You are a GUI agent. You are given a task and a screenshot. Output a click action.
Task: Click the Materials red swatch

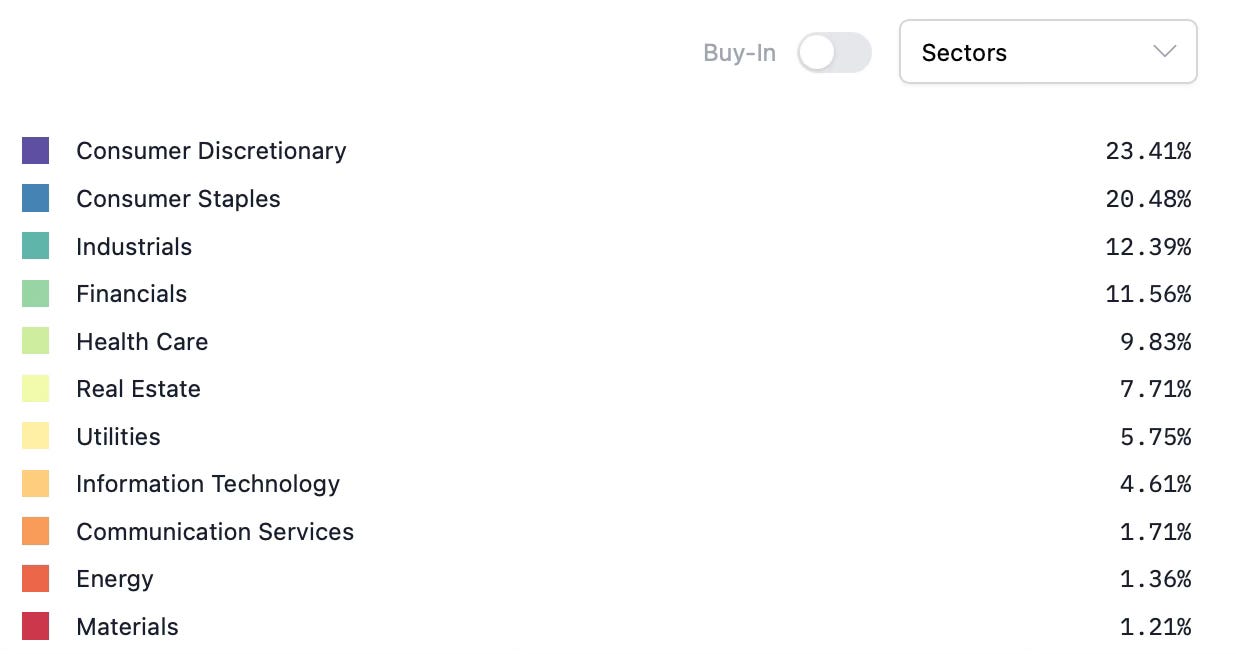35,627
